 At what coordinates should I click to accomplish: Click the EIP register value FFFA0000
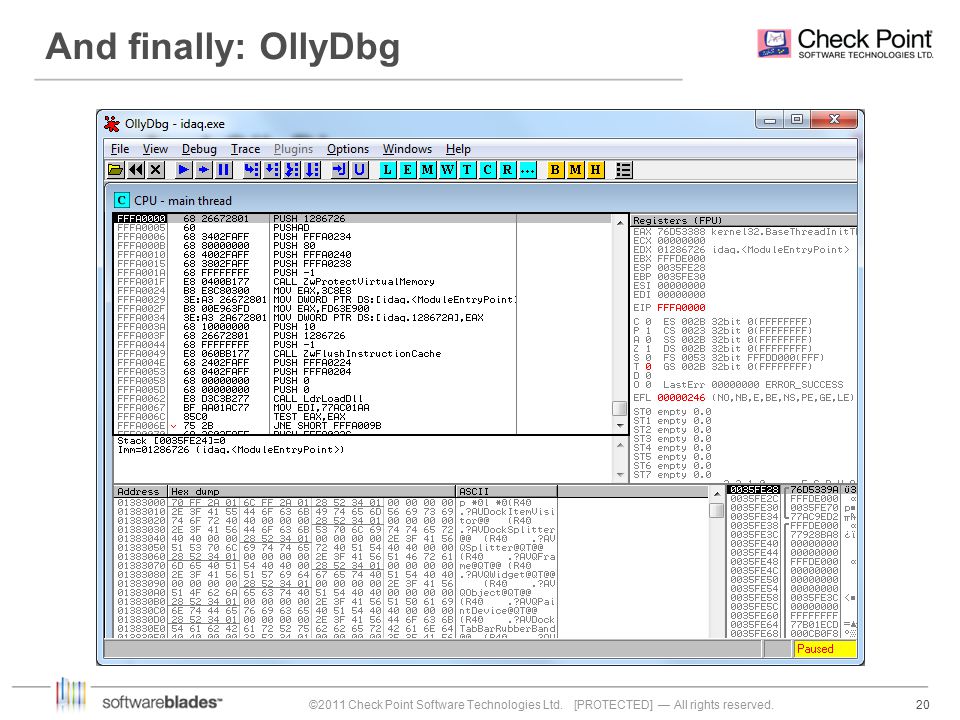(681, 307)
